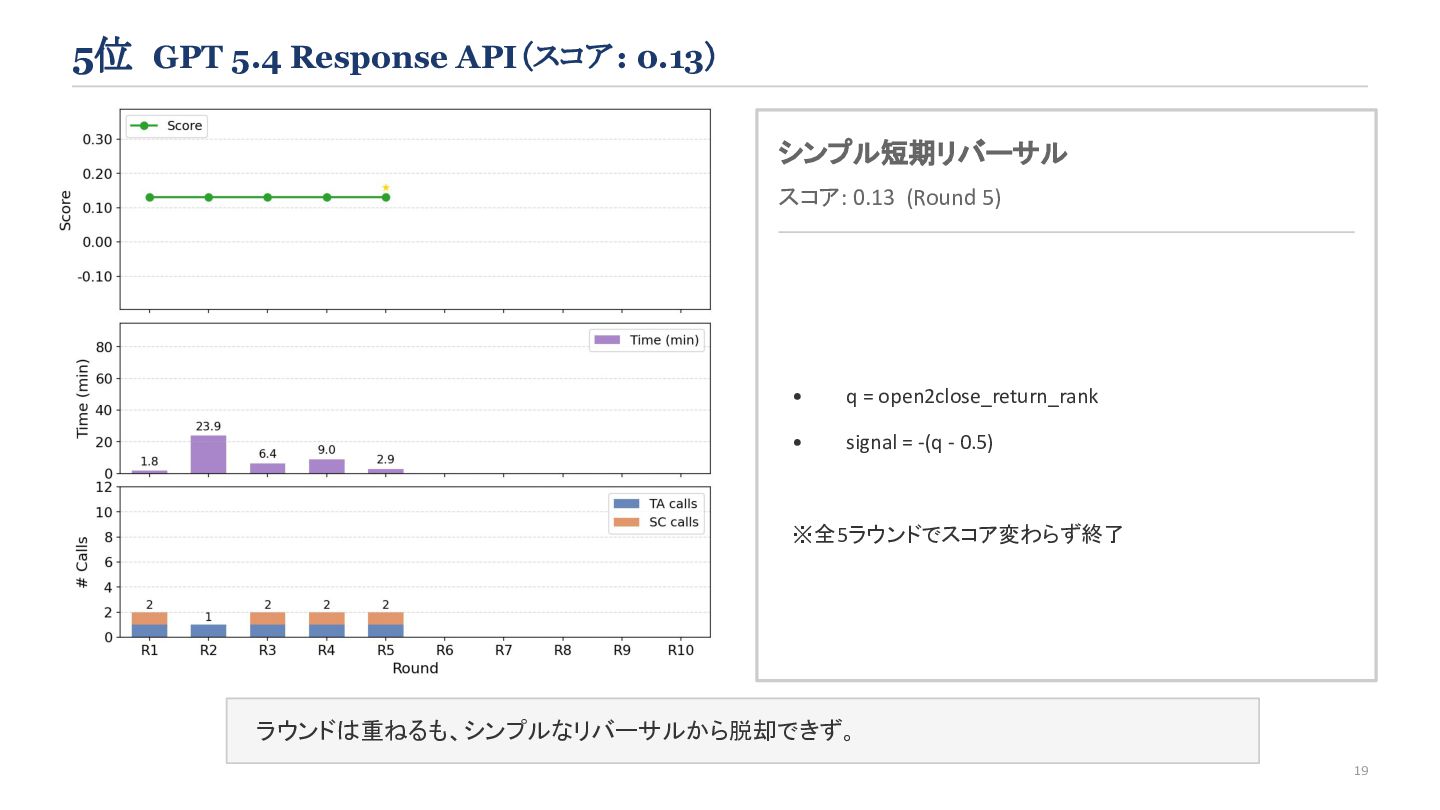The width and height of the screenshot is (1440, 810).
Task: Click the time axis tick '80'
Action: (x=102, y=347)
